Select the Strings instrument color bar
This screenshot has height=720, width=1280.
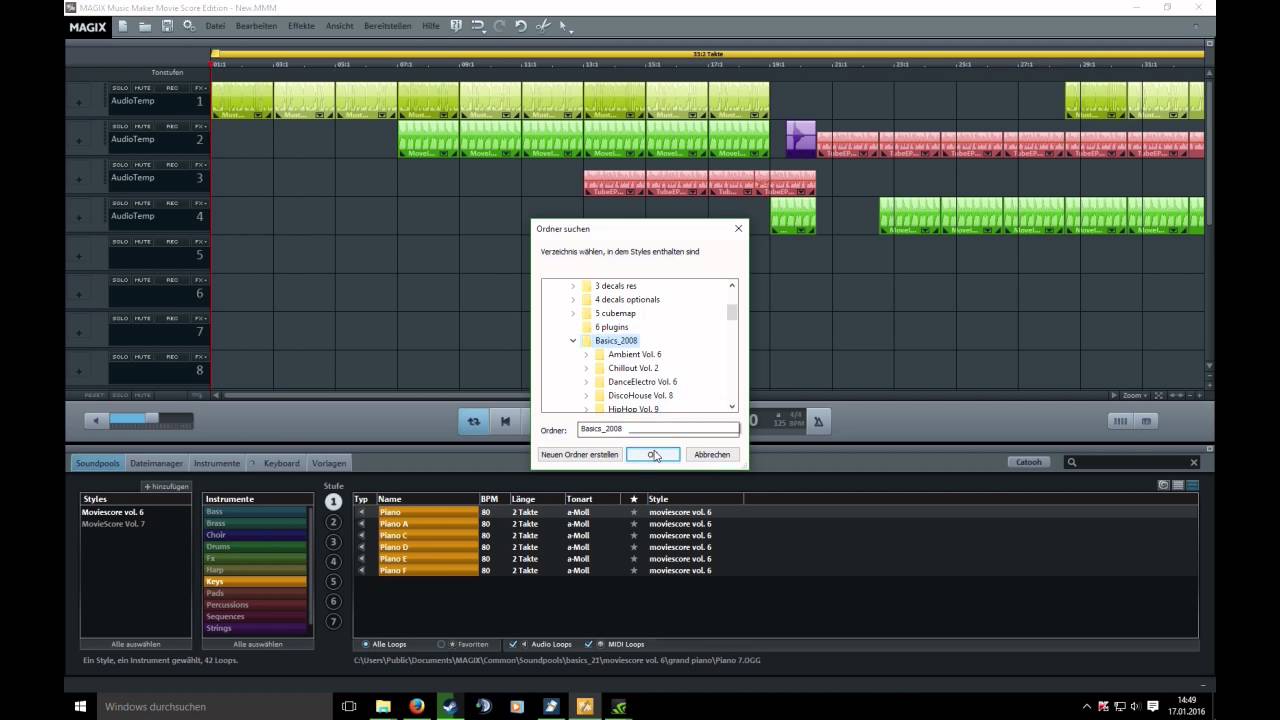pos(256,628)
